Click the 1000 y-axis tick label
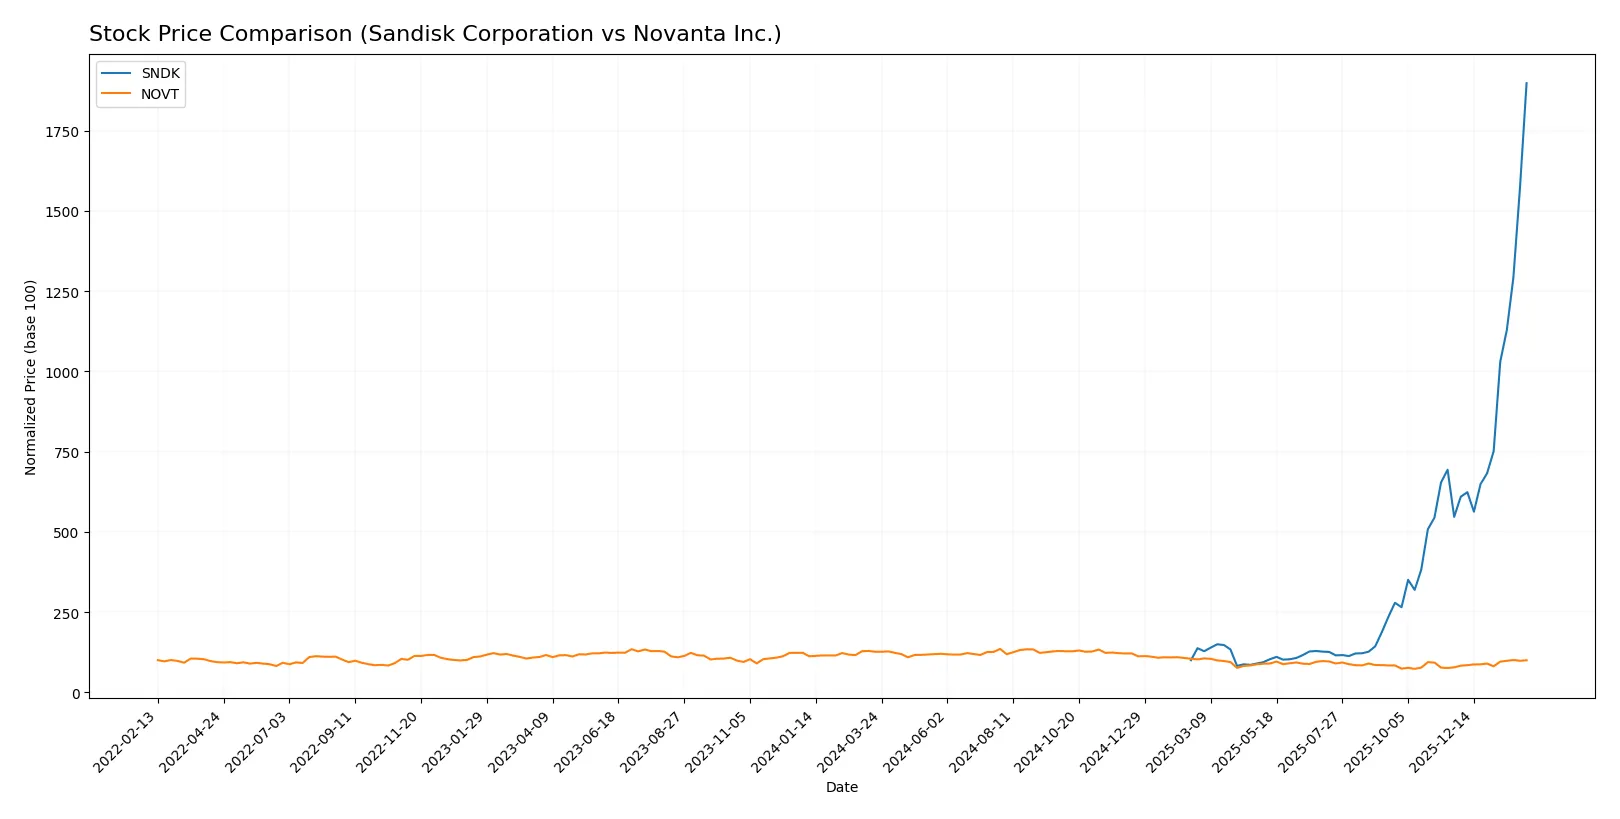Image resolution: width=1620 pixels, height=819 pixels. click(62, 372)
